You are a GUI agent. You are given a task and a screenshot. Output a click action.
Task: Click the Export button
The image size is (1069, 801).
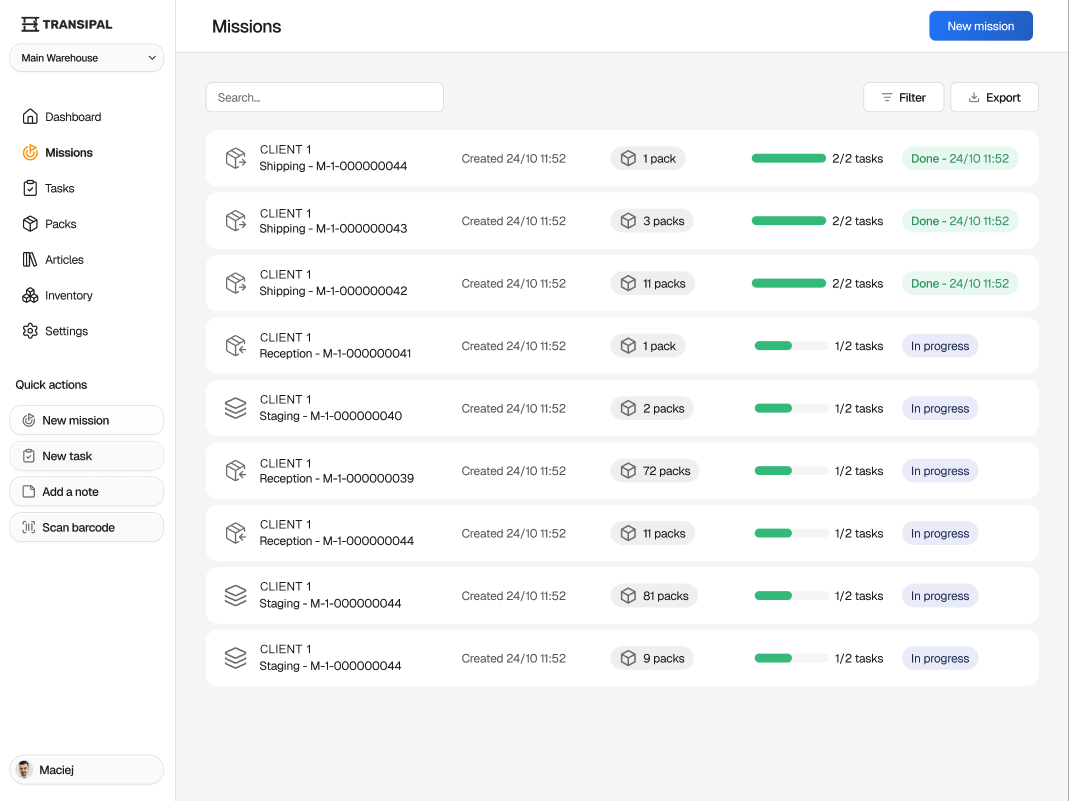point(993,97)
